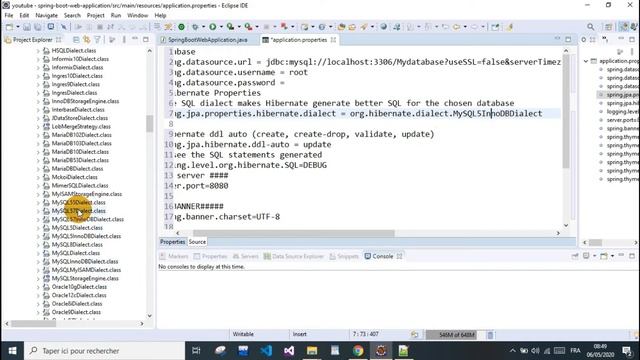Select MySQLInnoDBDialect.class in Project Explorer
The width and height of the screenshot is (640, 360).
85,262
